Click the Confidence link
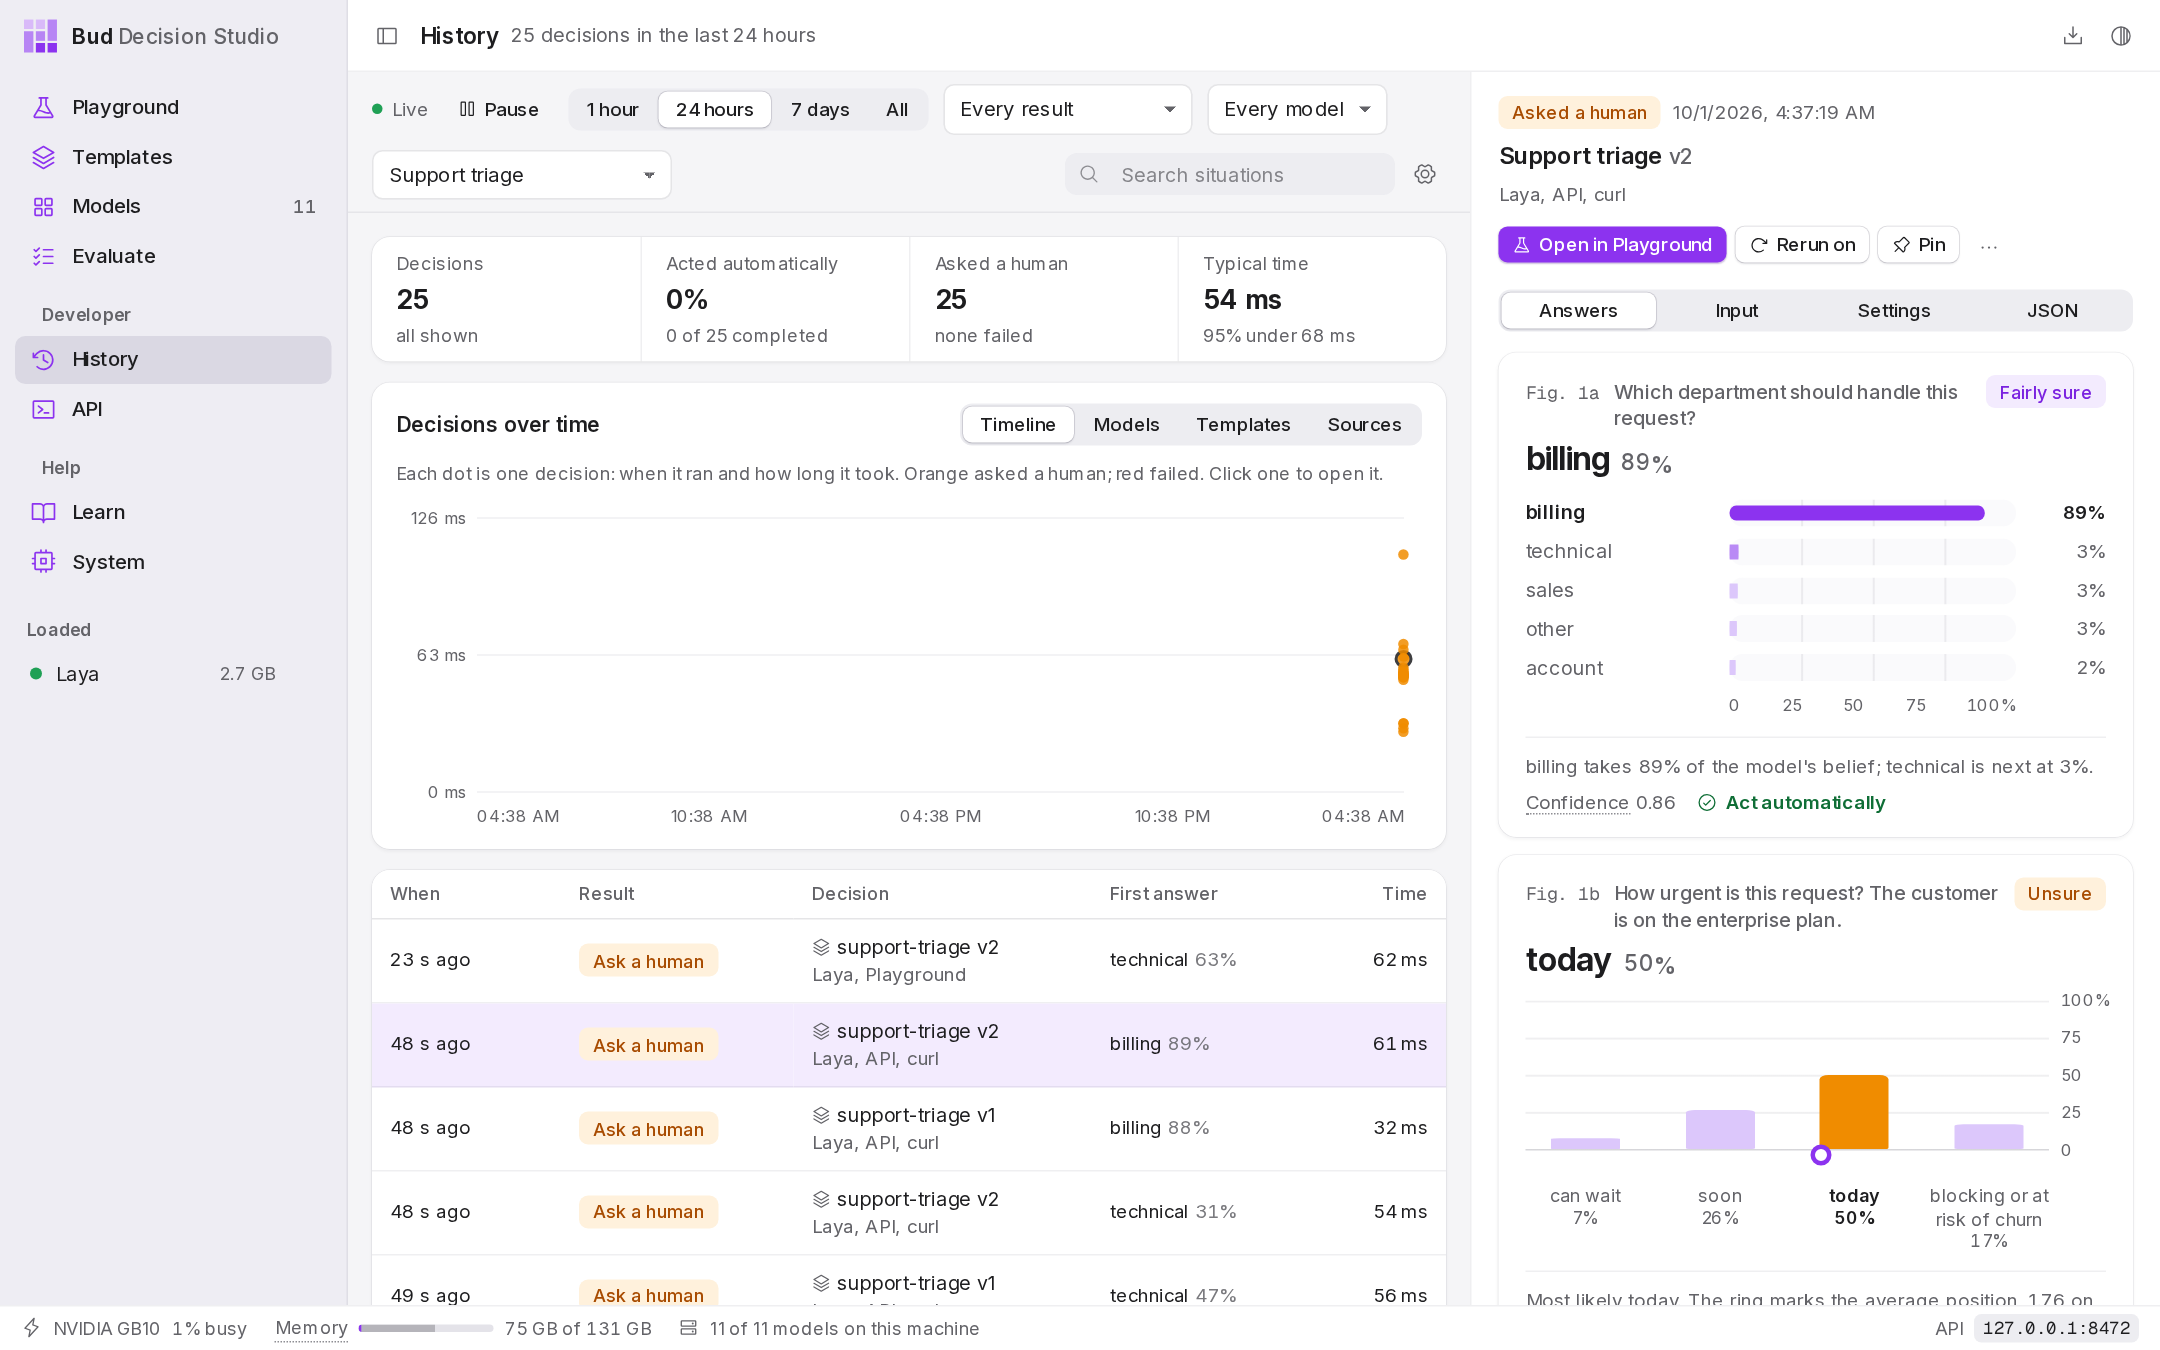The image size is (2160, 1350). click(x=1577, y=803)
